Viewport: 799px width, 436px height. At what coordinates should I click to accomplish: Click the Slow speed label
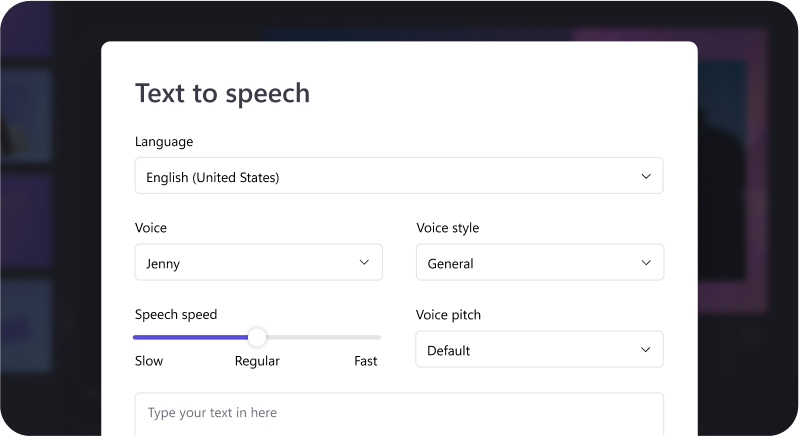click(149, 361)
